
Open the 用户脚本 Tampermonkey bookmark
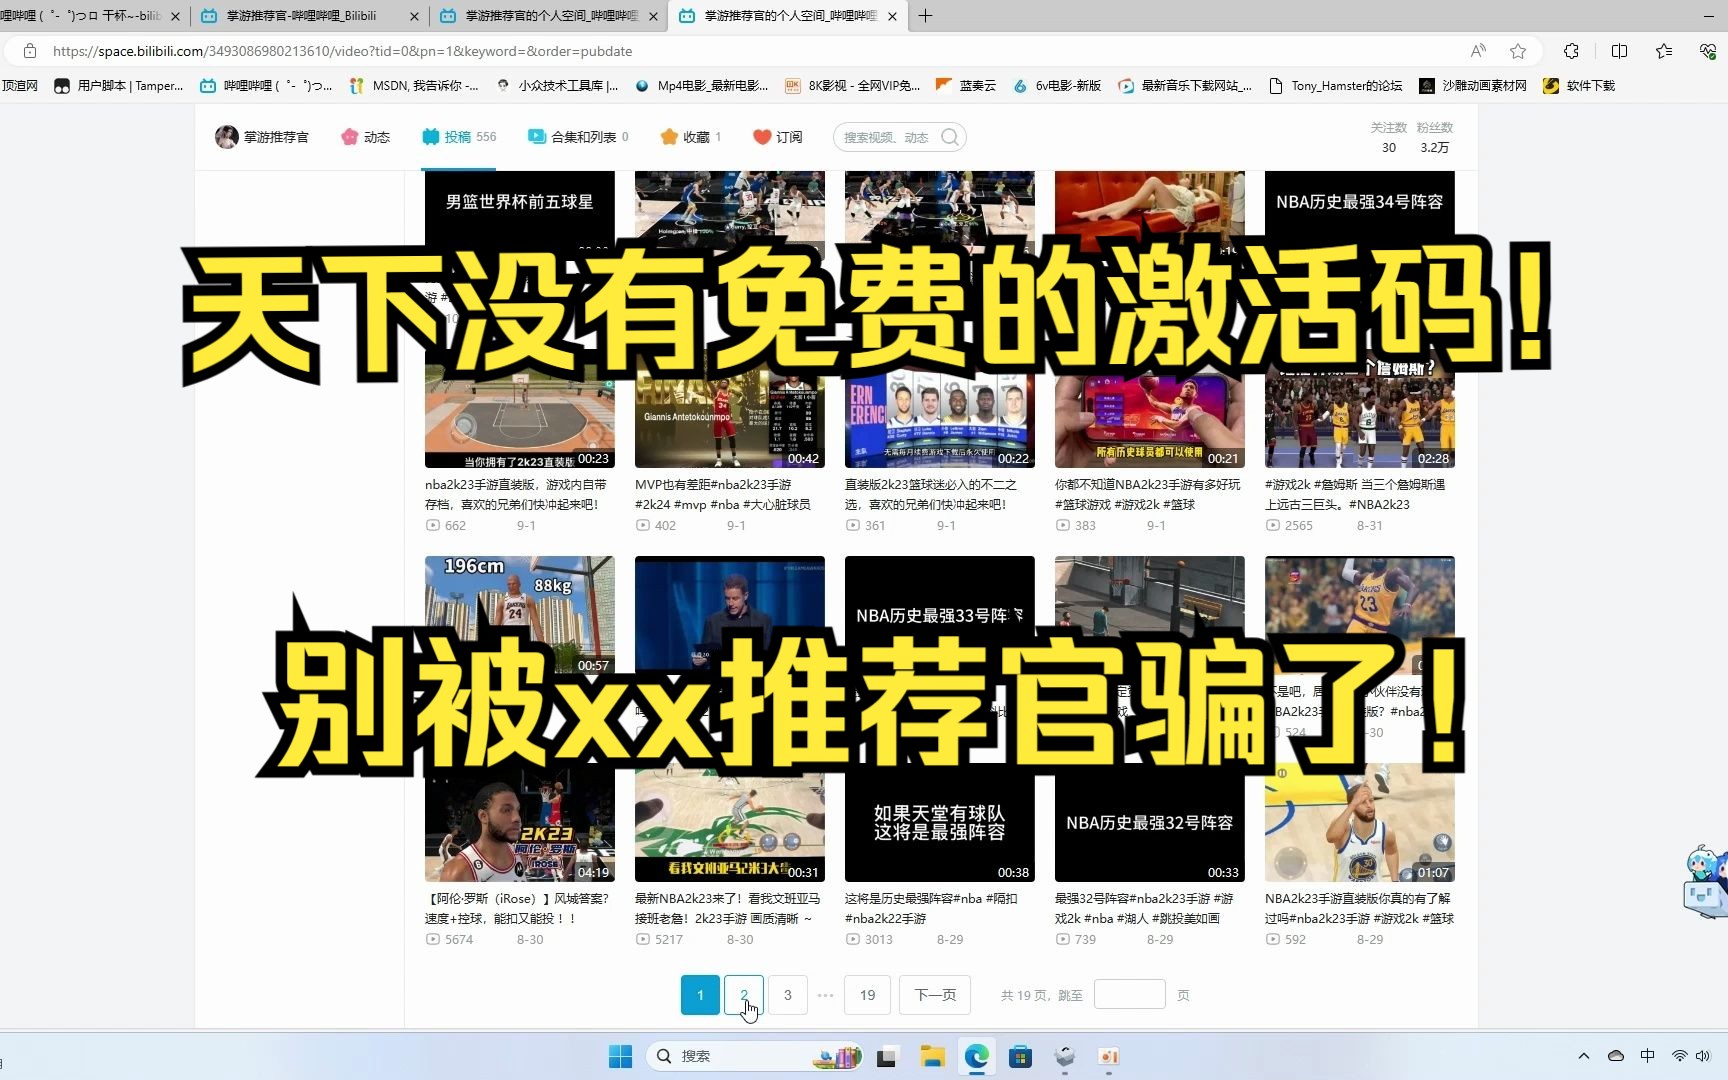tap(119, 86)
